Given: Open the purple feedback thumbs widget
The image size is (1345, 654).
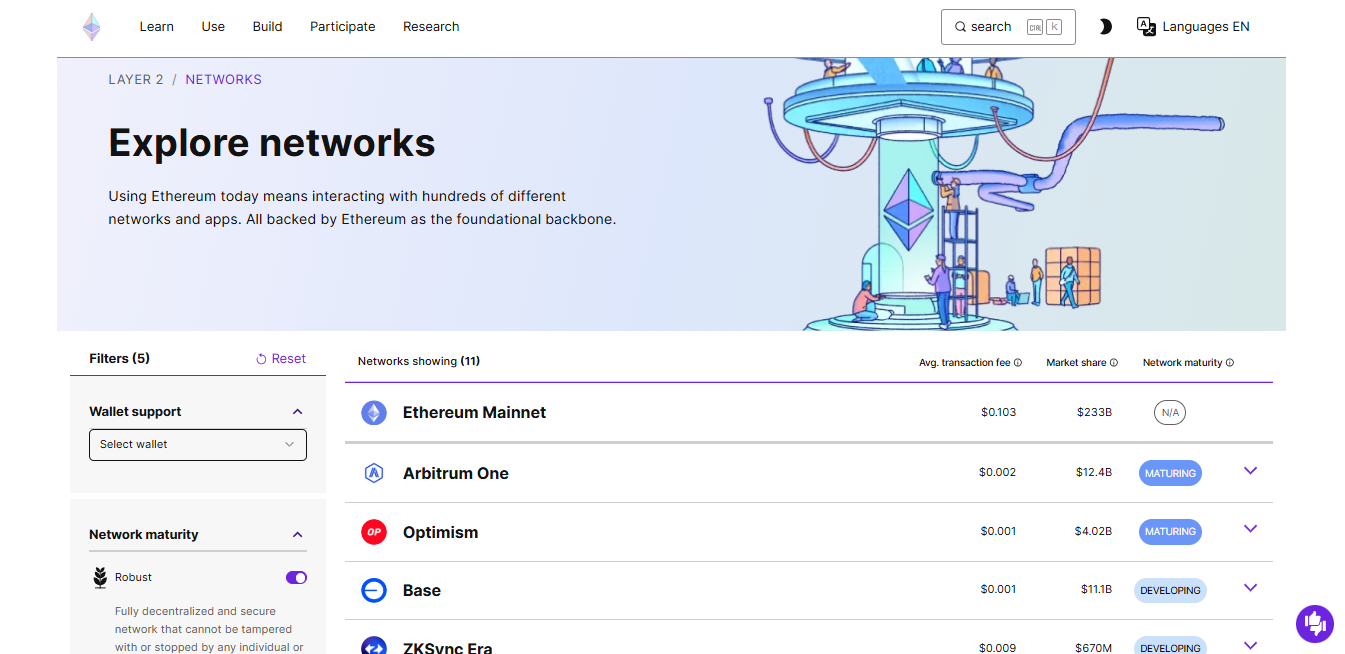Looking at the screenshot, I should [1315, 624].
